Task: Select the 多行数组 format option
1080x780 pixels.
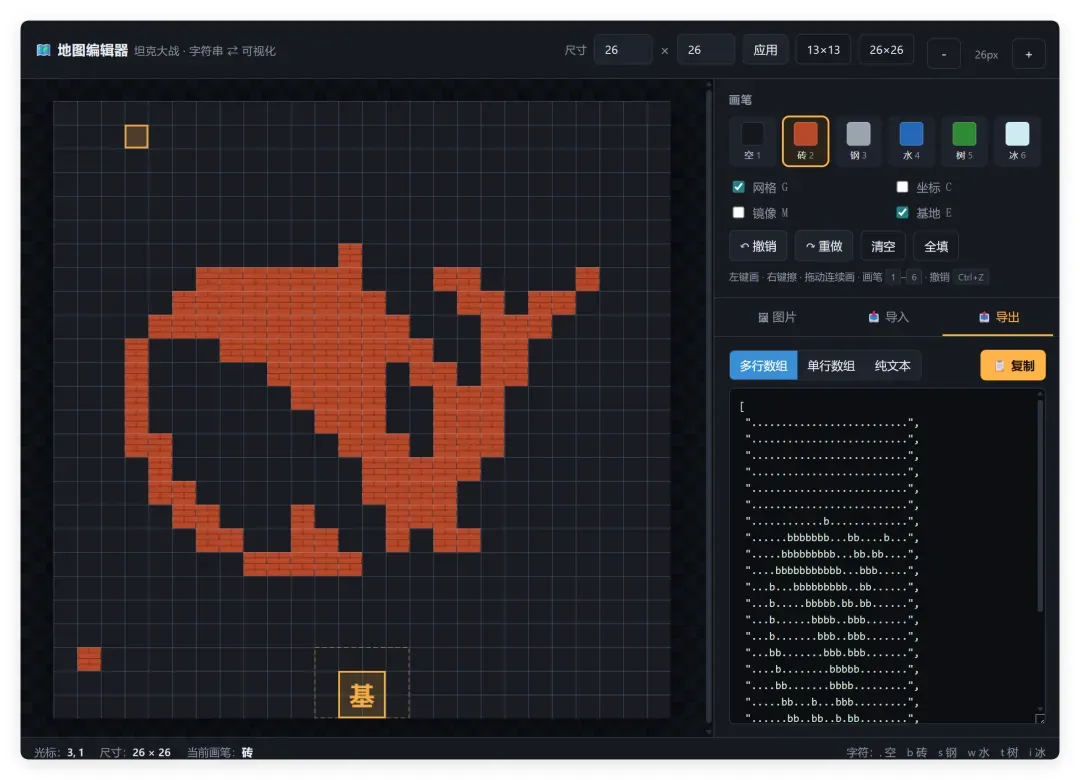Action: click(763, 365)
